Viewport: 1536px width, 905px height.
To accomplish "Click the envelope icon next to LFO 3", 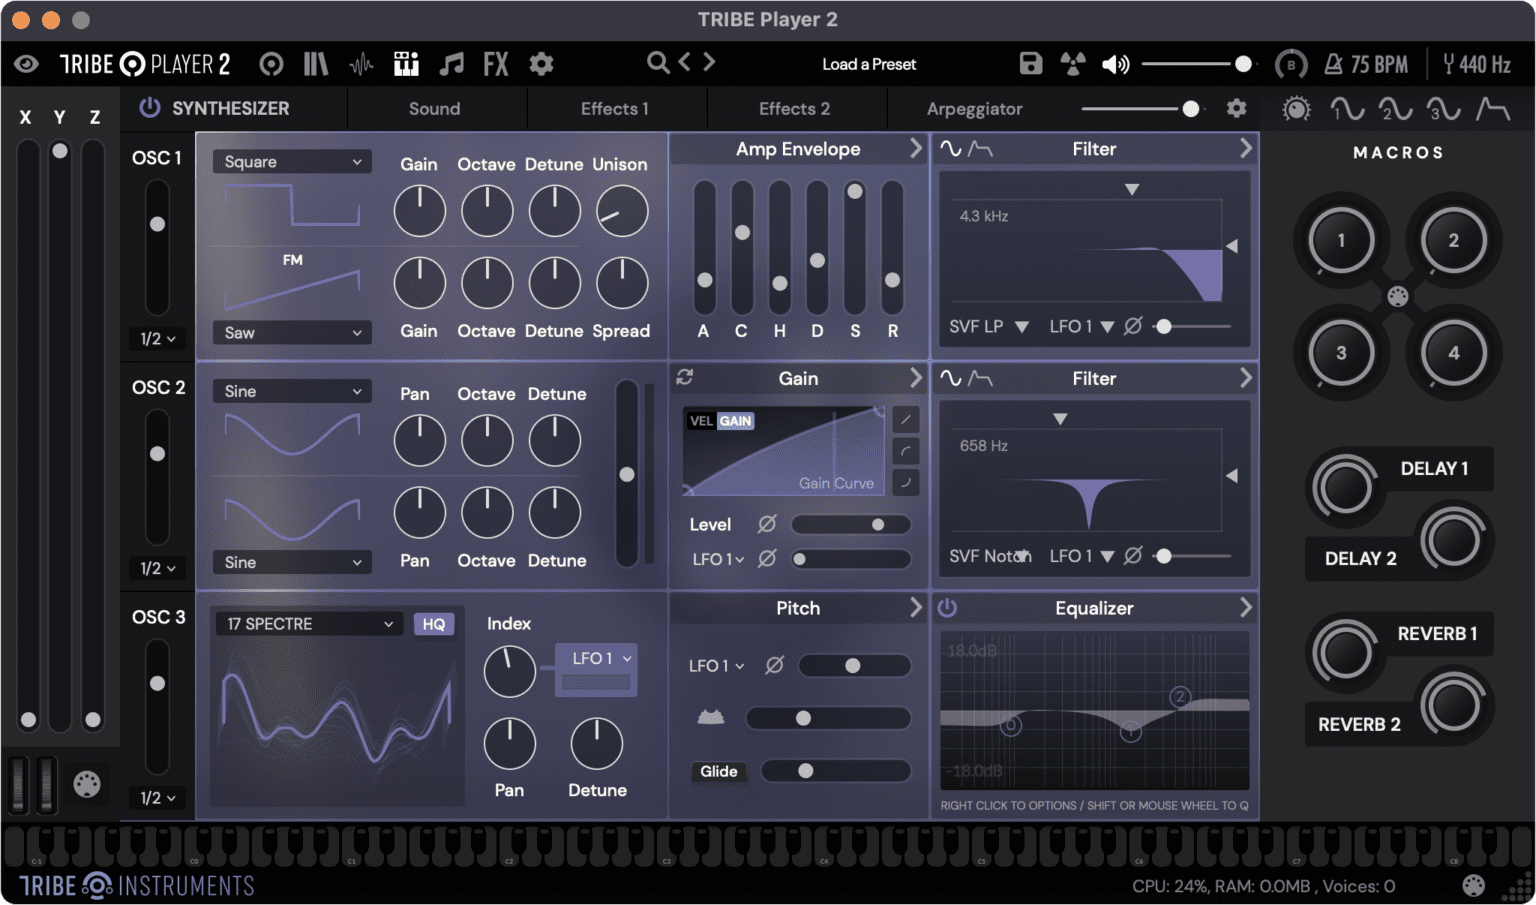I will (x=1493, y=108).
